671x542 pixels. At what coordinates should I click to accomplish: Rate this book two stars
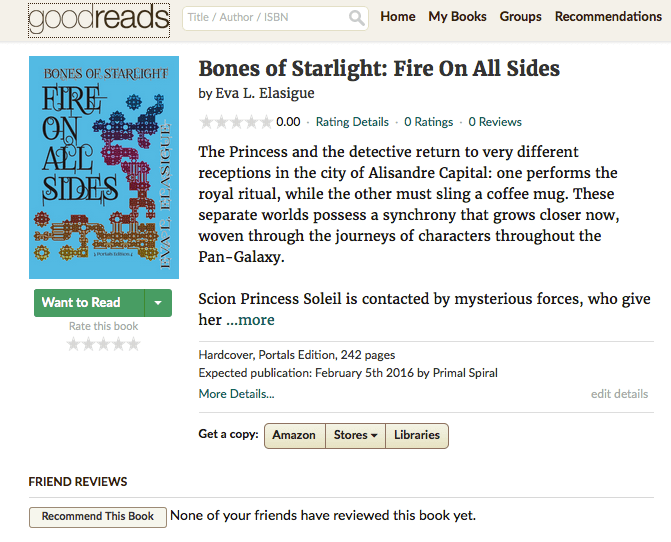(88, 344)
